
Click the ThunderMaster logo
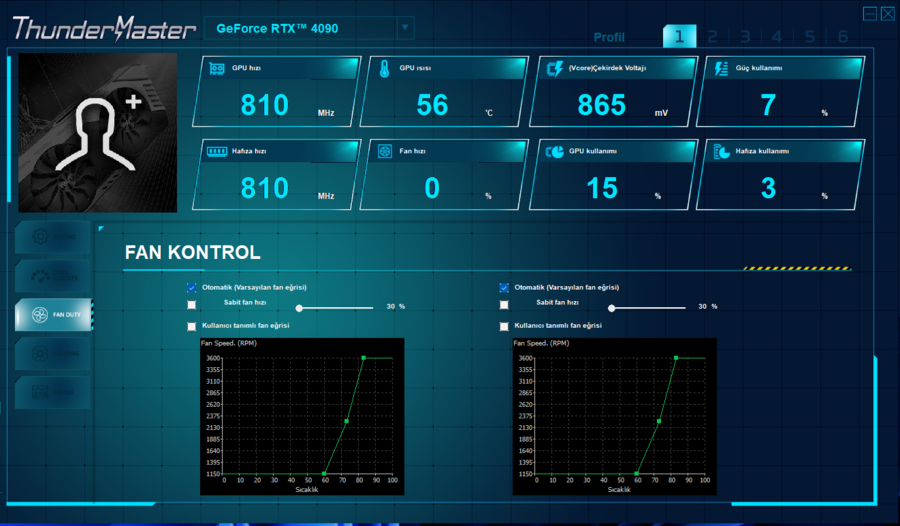(104, 29)
